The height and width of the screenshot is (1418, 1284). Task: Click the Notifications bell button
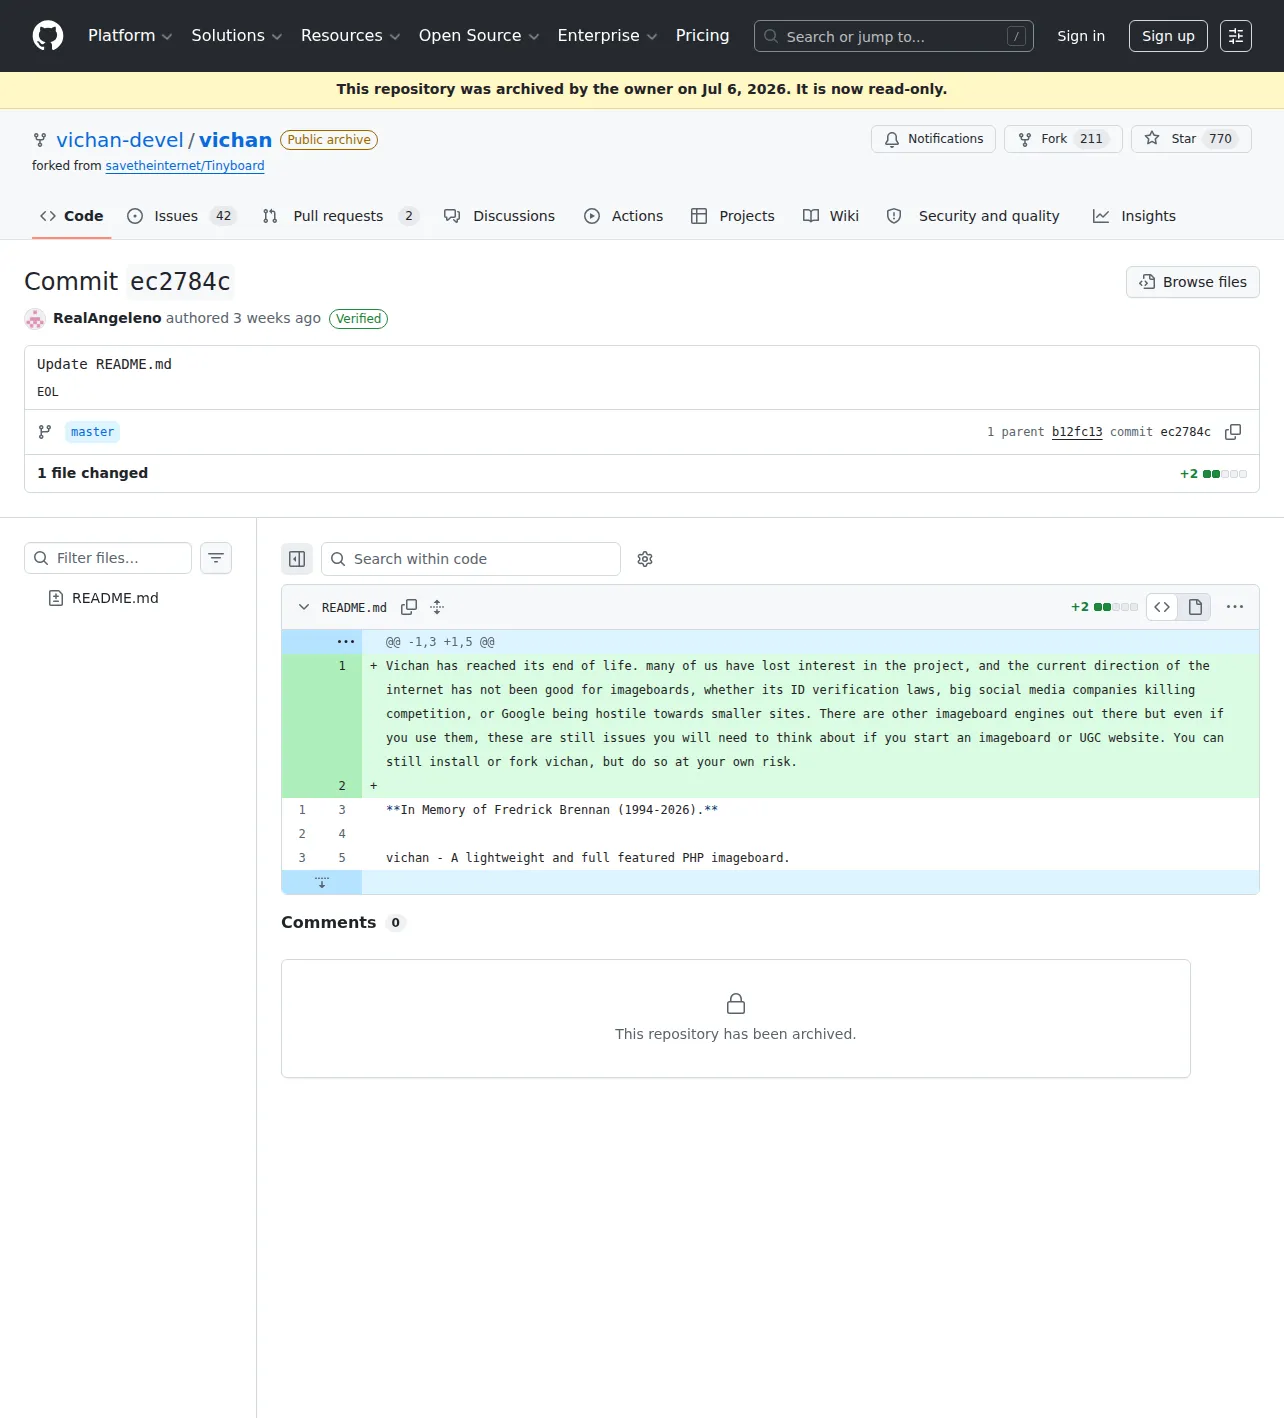tap(933, 139)
